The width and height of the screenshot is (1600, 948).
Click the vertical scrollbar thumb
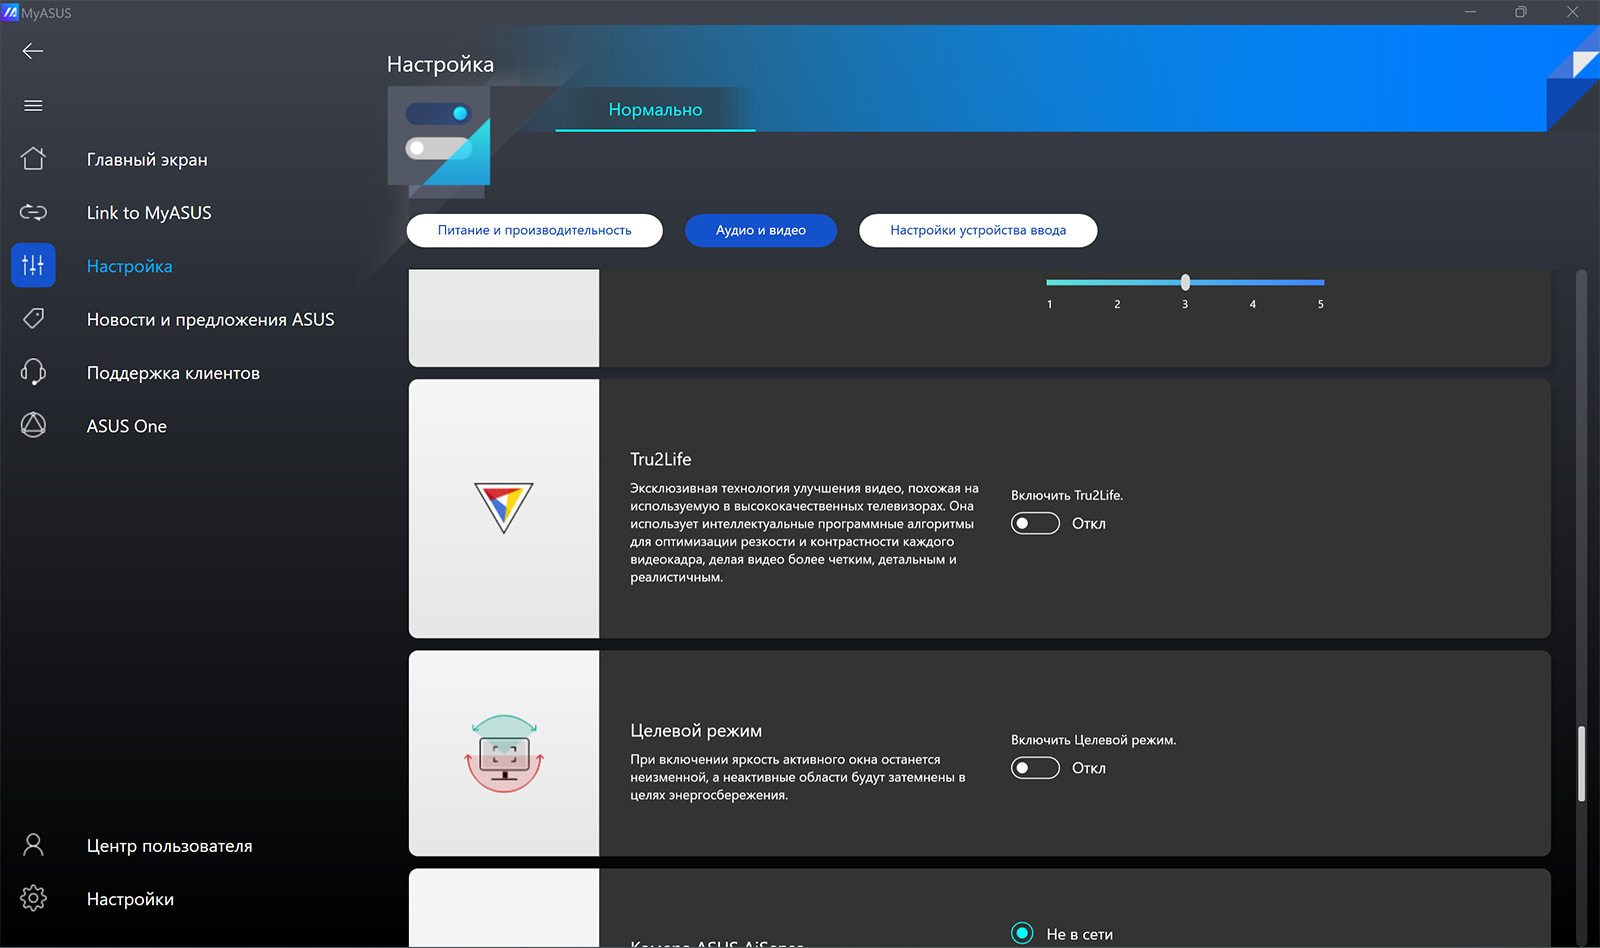(1581, 764)
